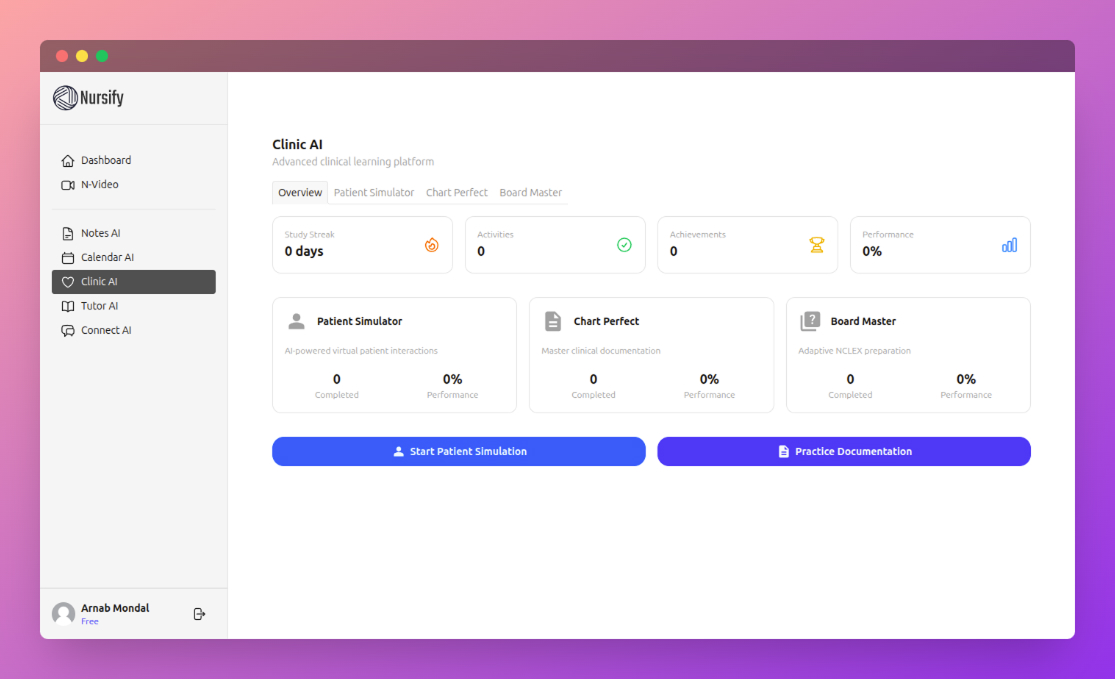The width and height of the screenshot is (1115, 679).
Task: Click the Board Master card title
Action: tap(863, 321)
